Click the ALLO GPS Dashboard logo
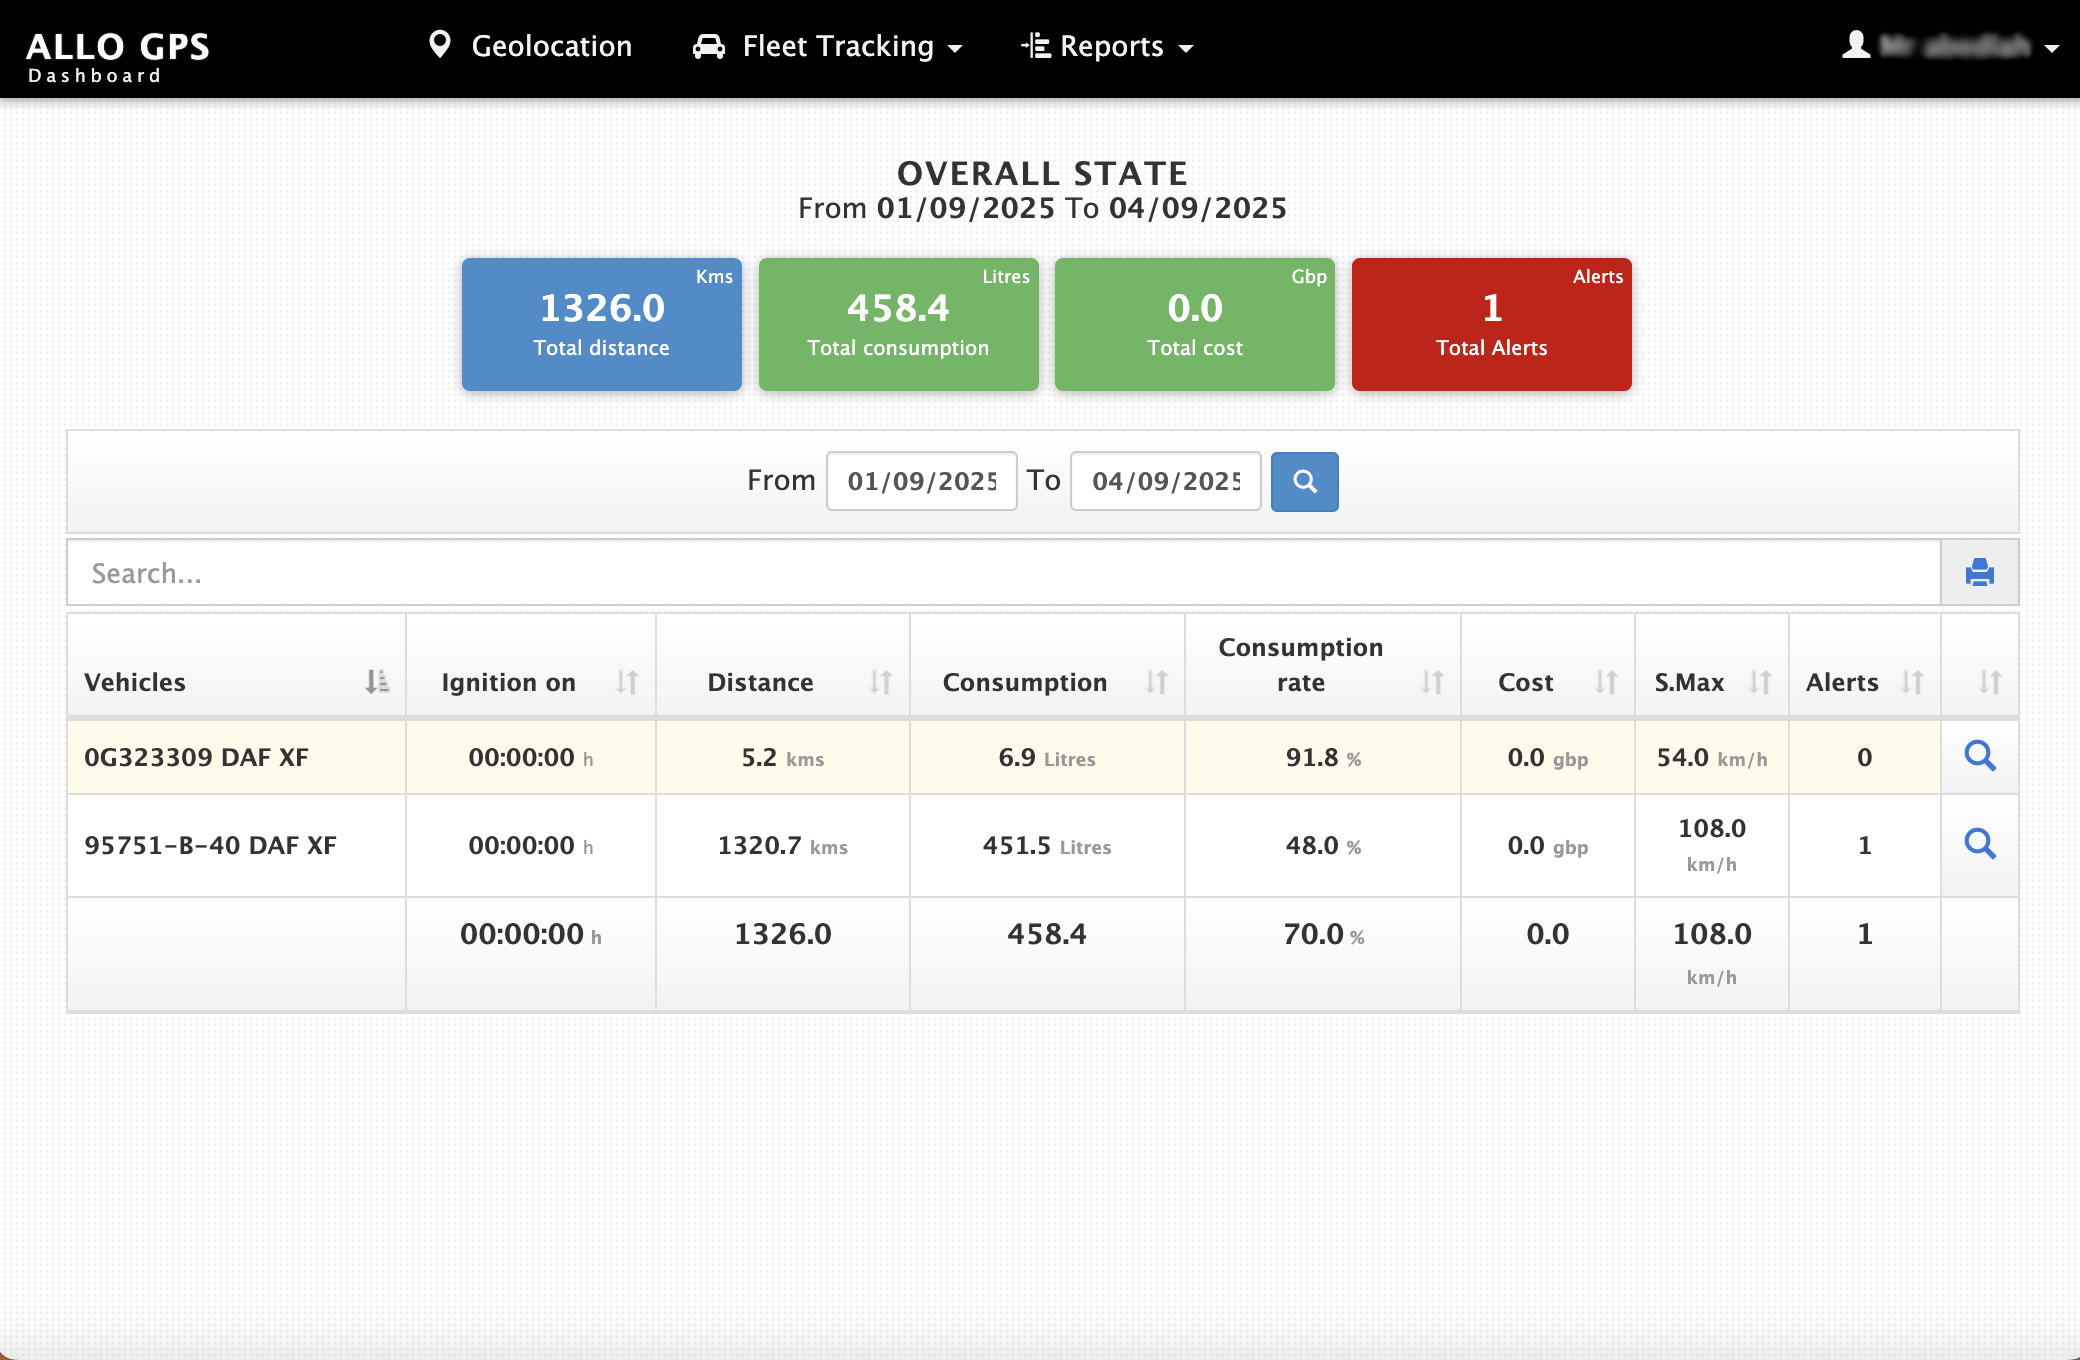The image size is (2080, 1360). tap(117, 57)
